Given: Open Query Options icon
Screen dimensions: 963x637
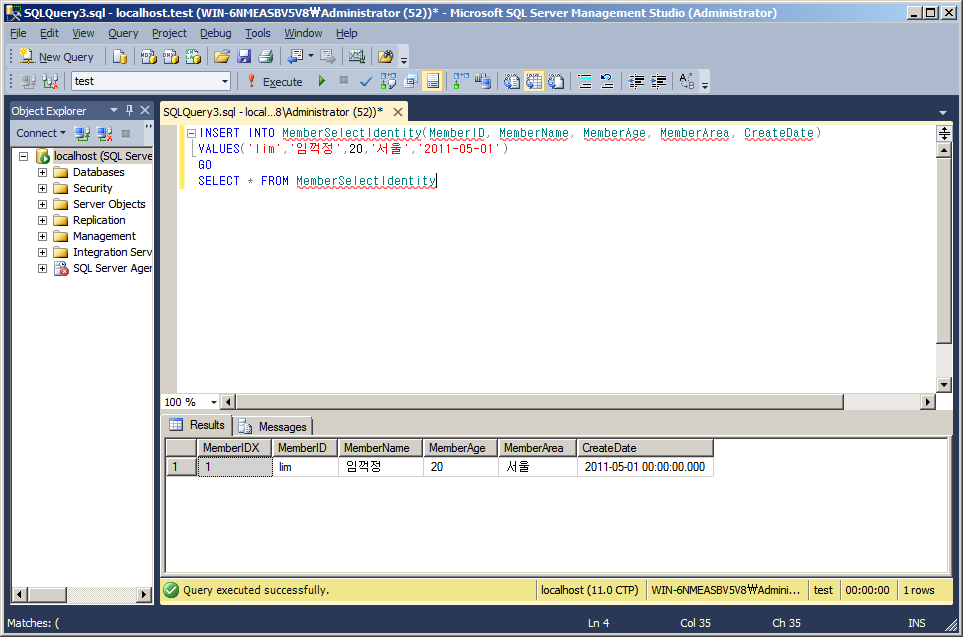Looking at the screenshot, I should 410,81.
